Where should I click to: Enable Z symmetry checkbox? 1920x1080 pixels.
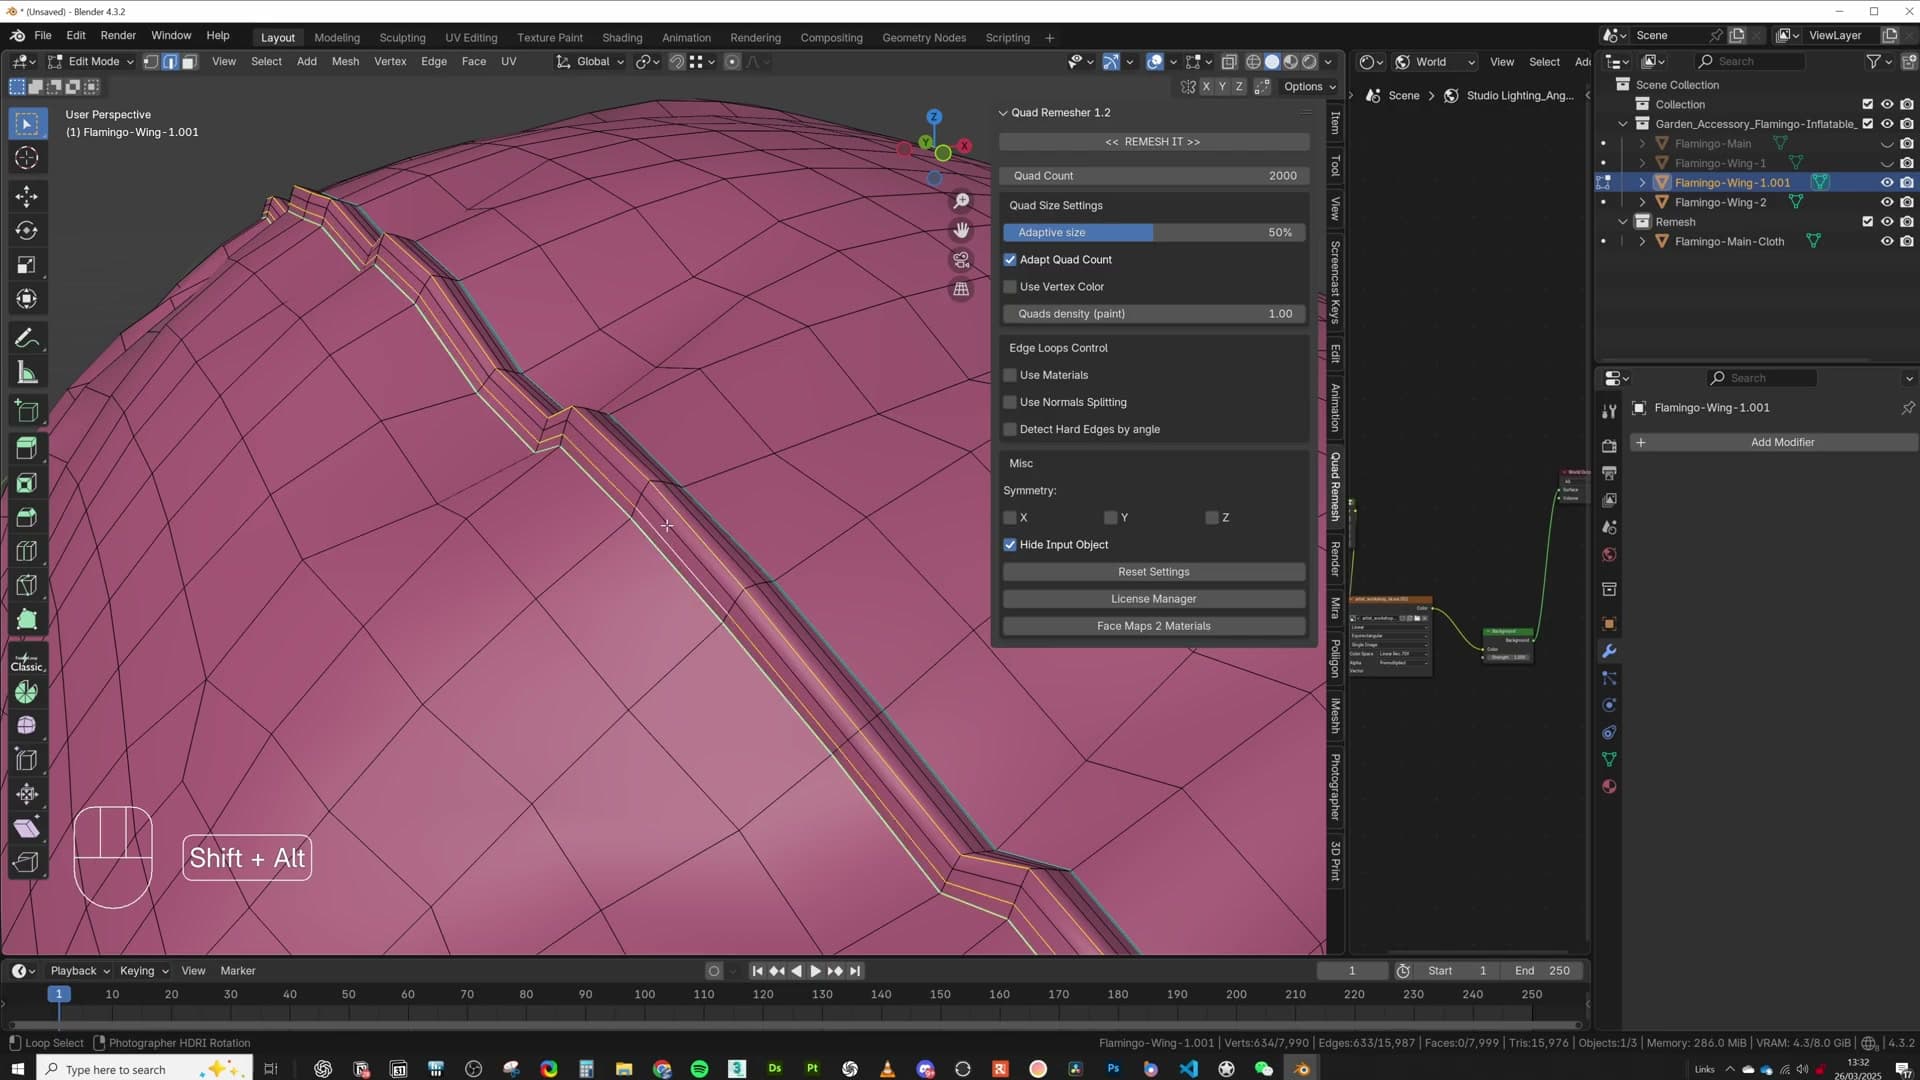1212,518
